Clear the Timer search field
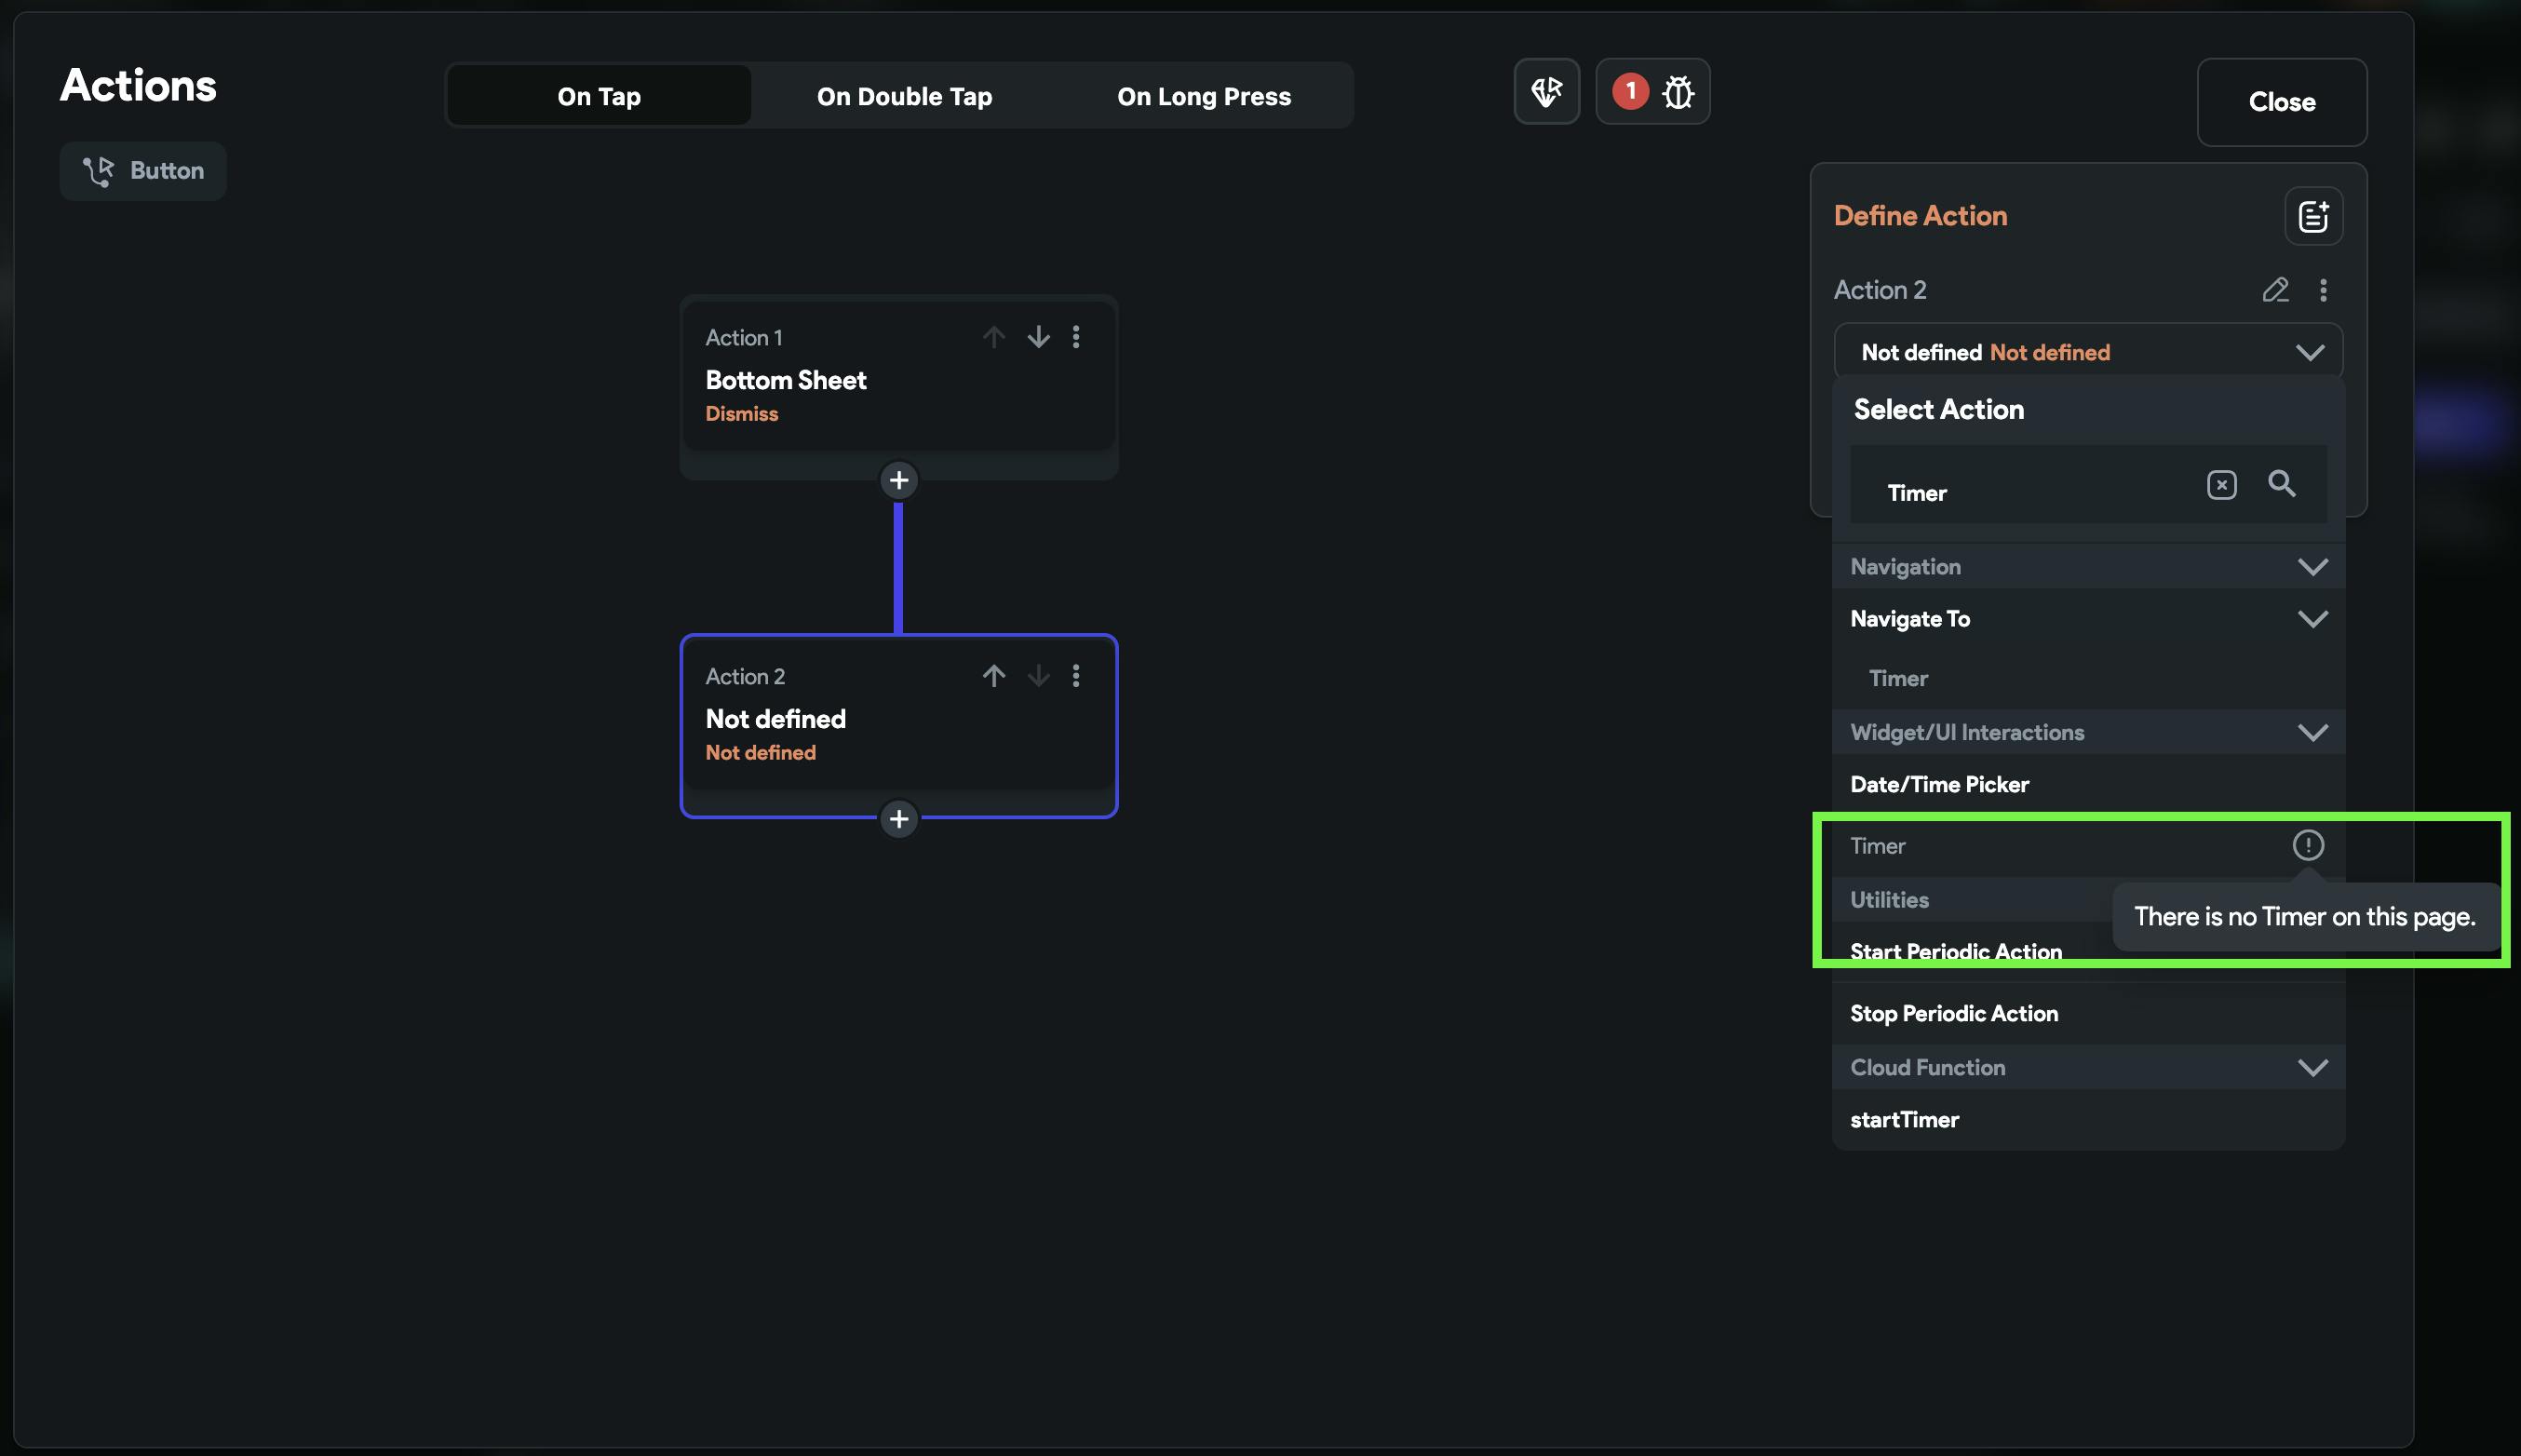The image size is (2521, 1456). click(2221, 485)
